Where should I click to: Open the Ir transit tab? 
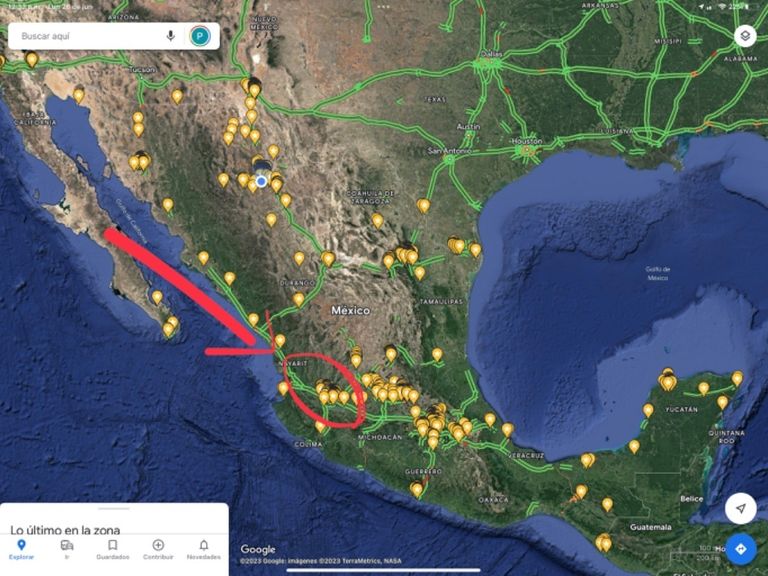[67, 550]
